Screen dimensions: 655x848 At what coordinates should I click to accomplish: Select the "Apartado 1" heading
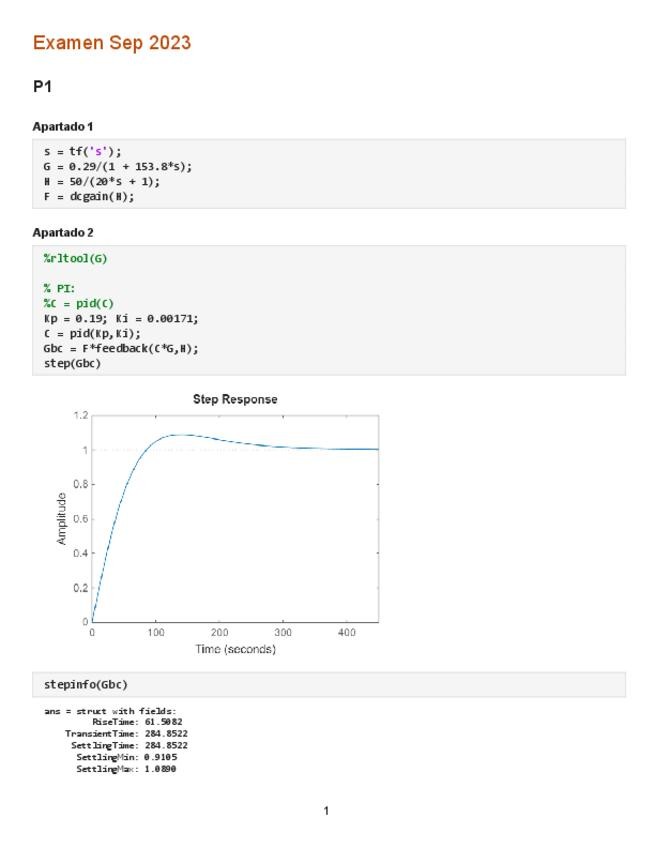click(x=62, y=126)
